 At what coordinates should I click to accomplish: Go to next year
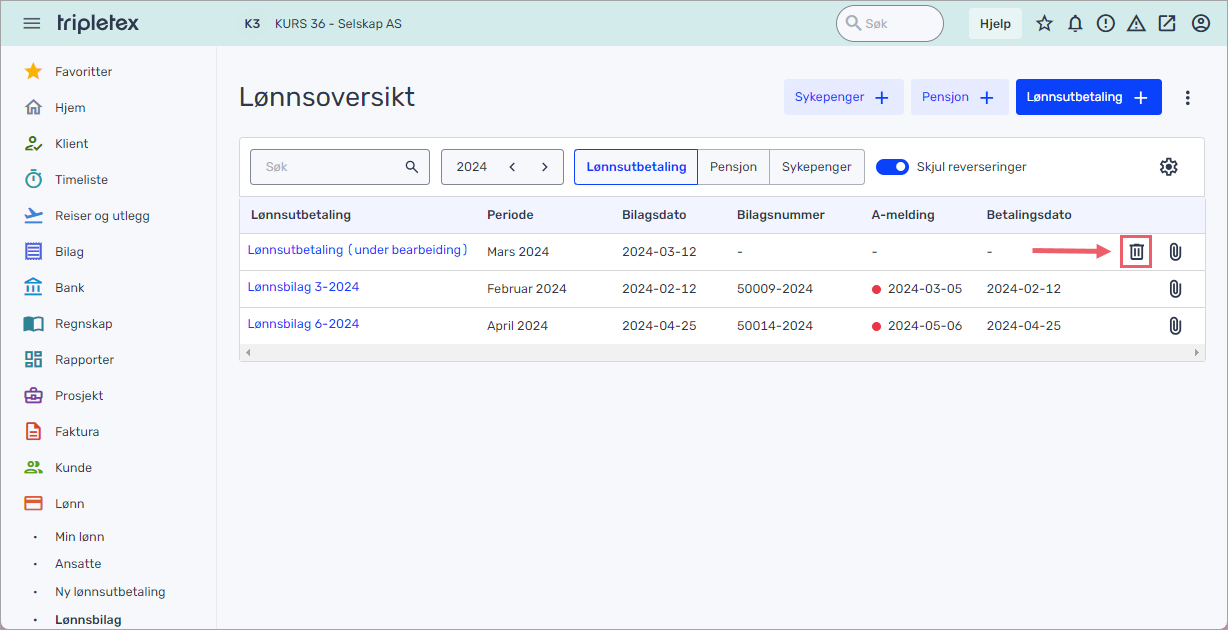tap(544, 167)
